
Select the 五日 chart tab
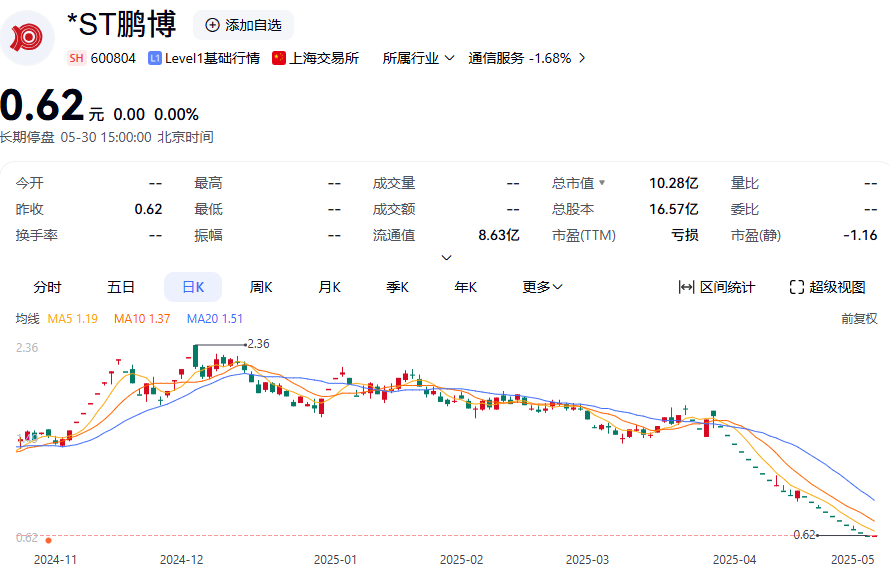pyautogui.click(x=121, y=287)
